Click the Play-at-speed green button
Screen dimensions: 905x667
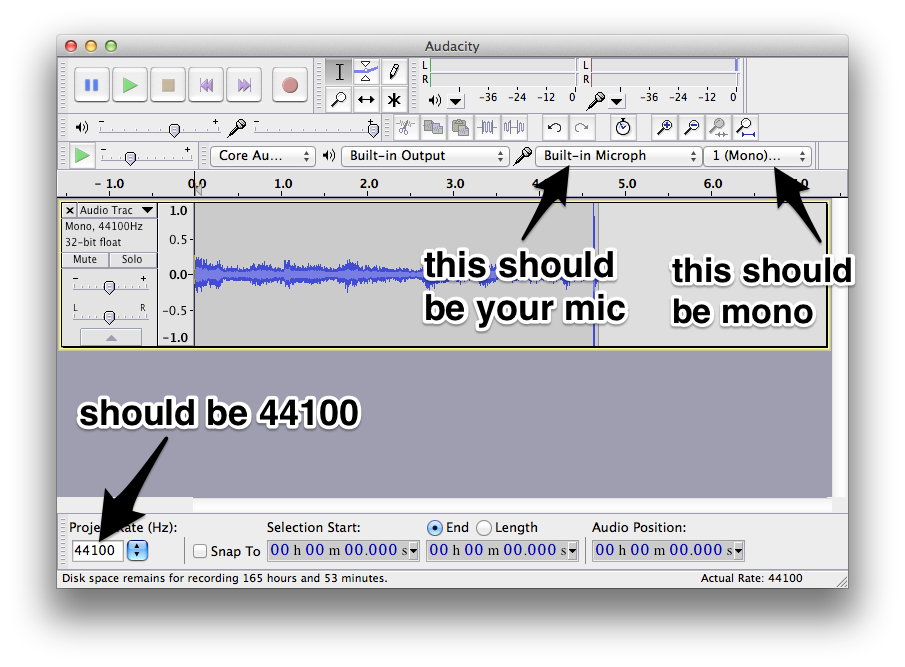82,156
